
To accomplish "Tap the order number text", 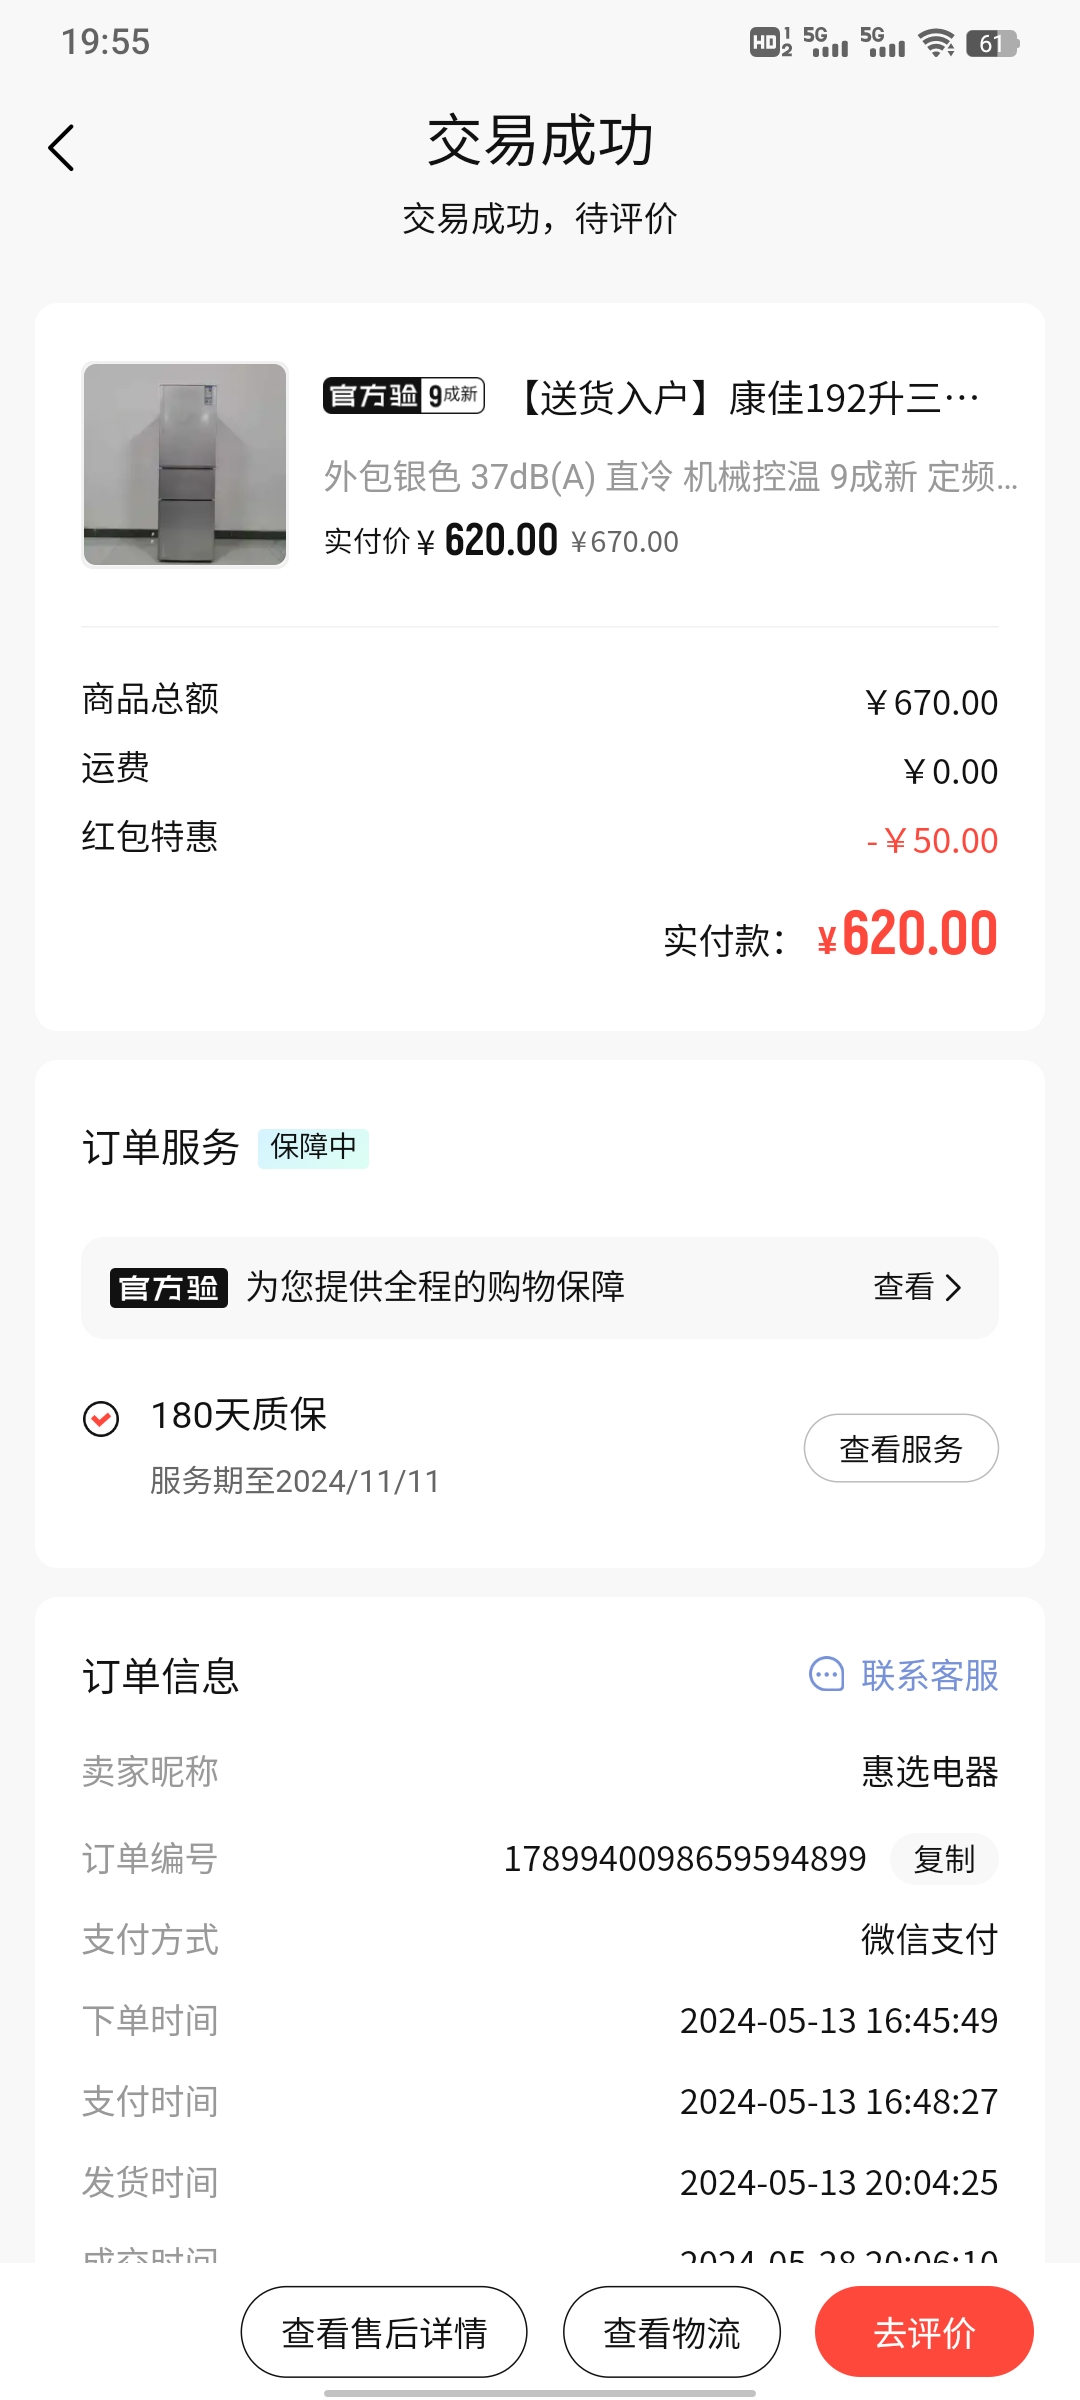I will click(685, 1859).
